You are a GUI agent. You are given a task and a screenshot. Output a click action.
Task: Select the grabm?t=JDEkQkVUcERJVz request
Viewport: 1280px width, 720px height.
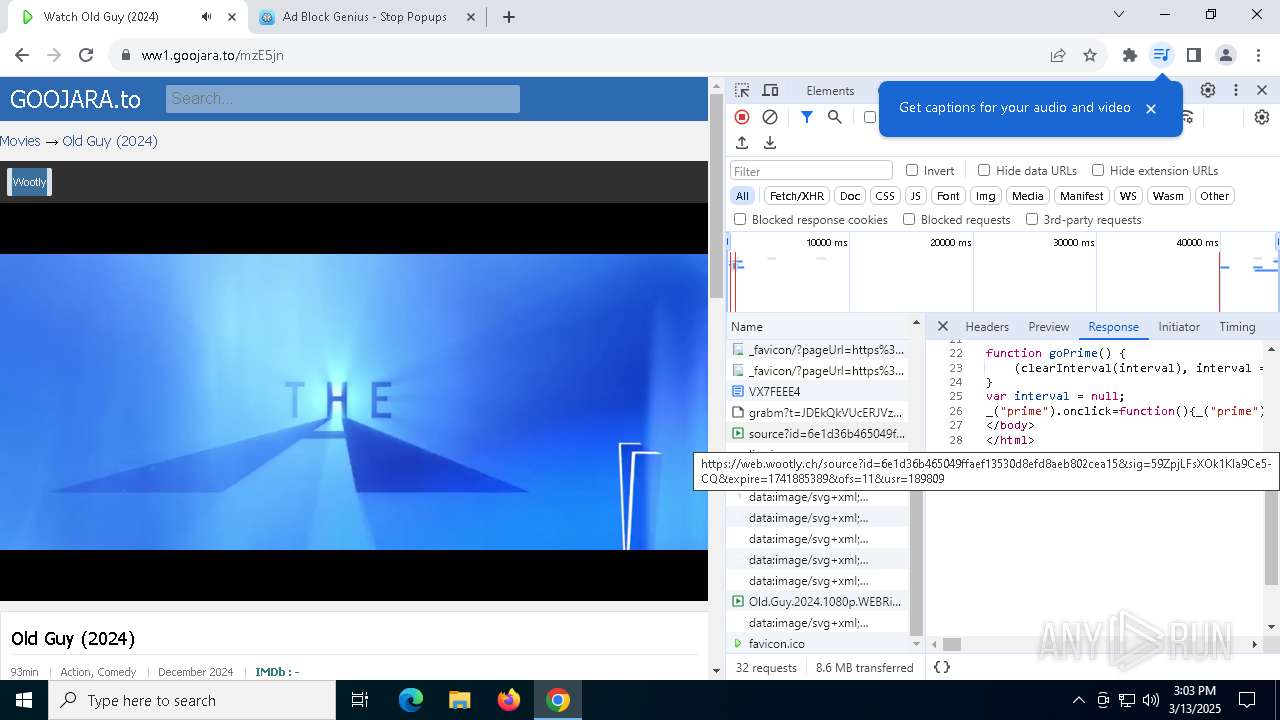pos(818,412)
